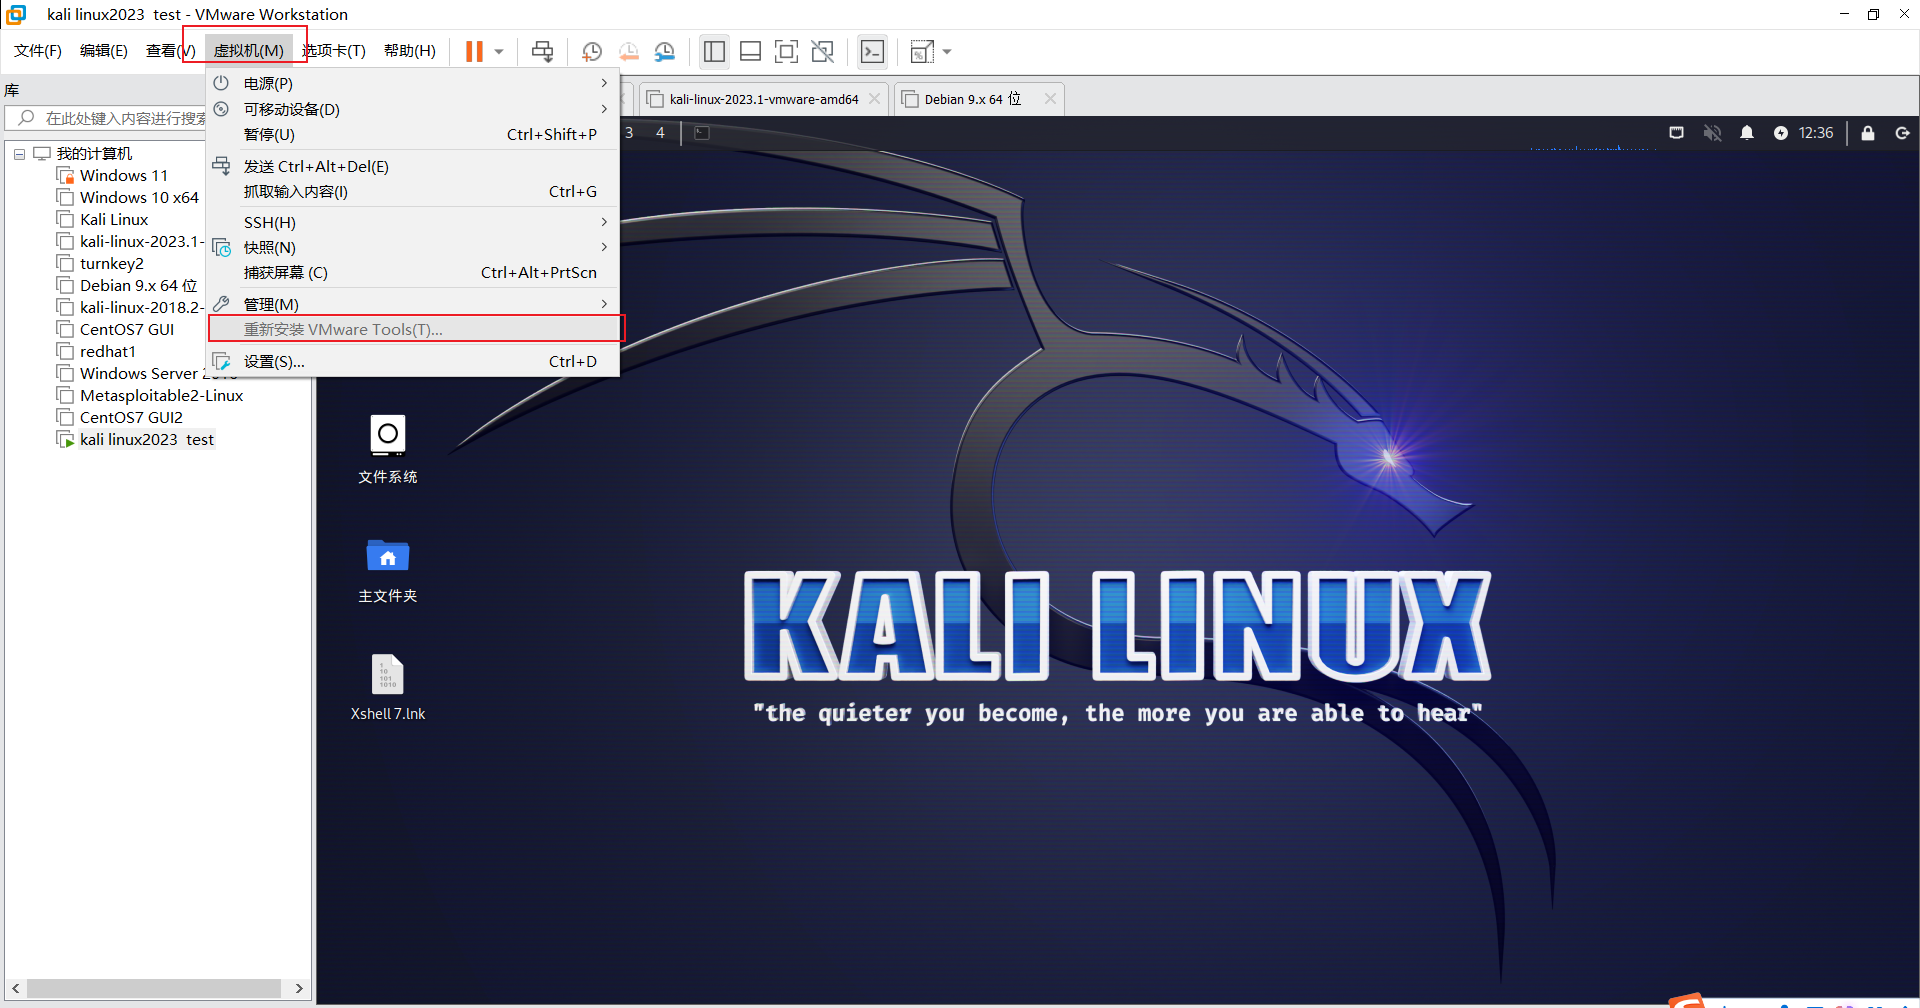Open notifications bell in Kali panel
This screenshot has width=1920, height=1008.
click(x=1747, y=133)
